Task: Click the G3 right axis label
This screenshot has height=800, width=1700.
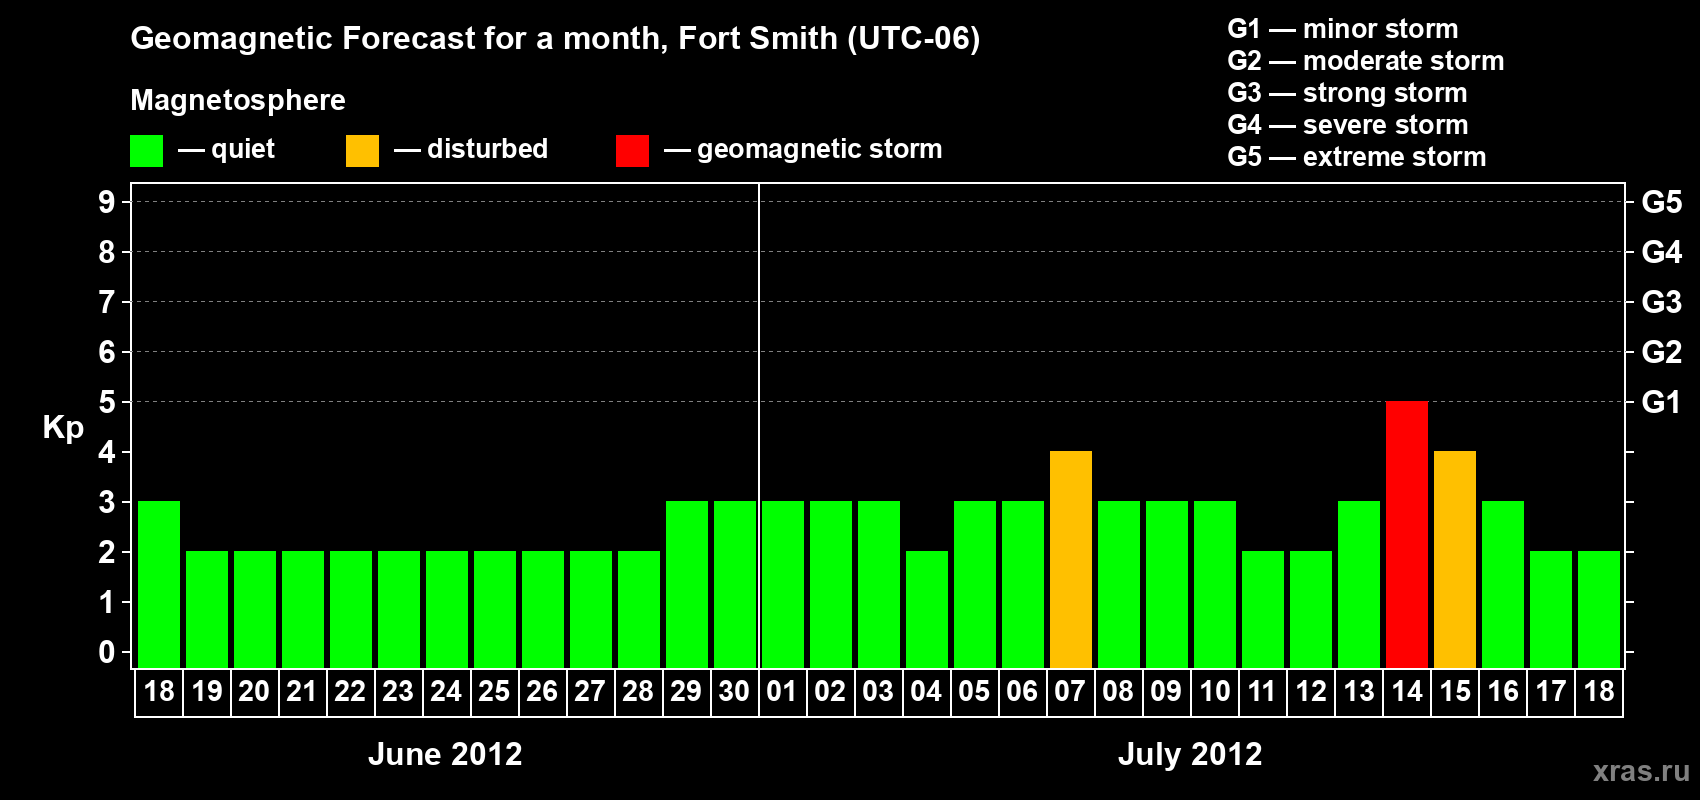Action: (x=1662, y=302)
